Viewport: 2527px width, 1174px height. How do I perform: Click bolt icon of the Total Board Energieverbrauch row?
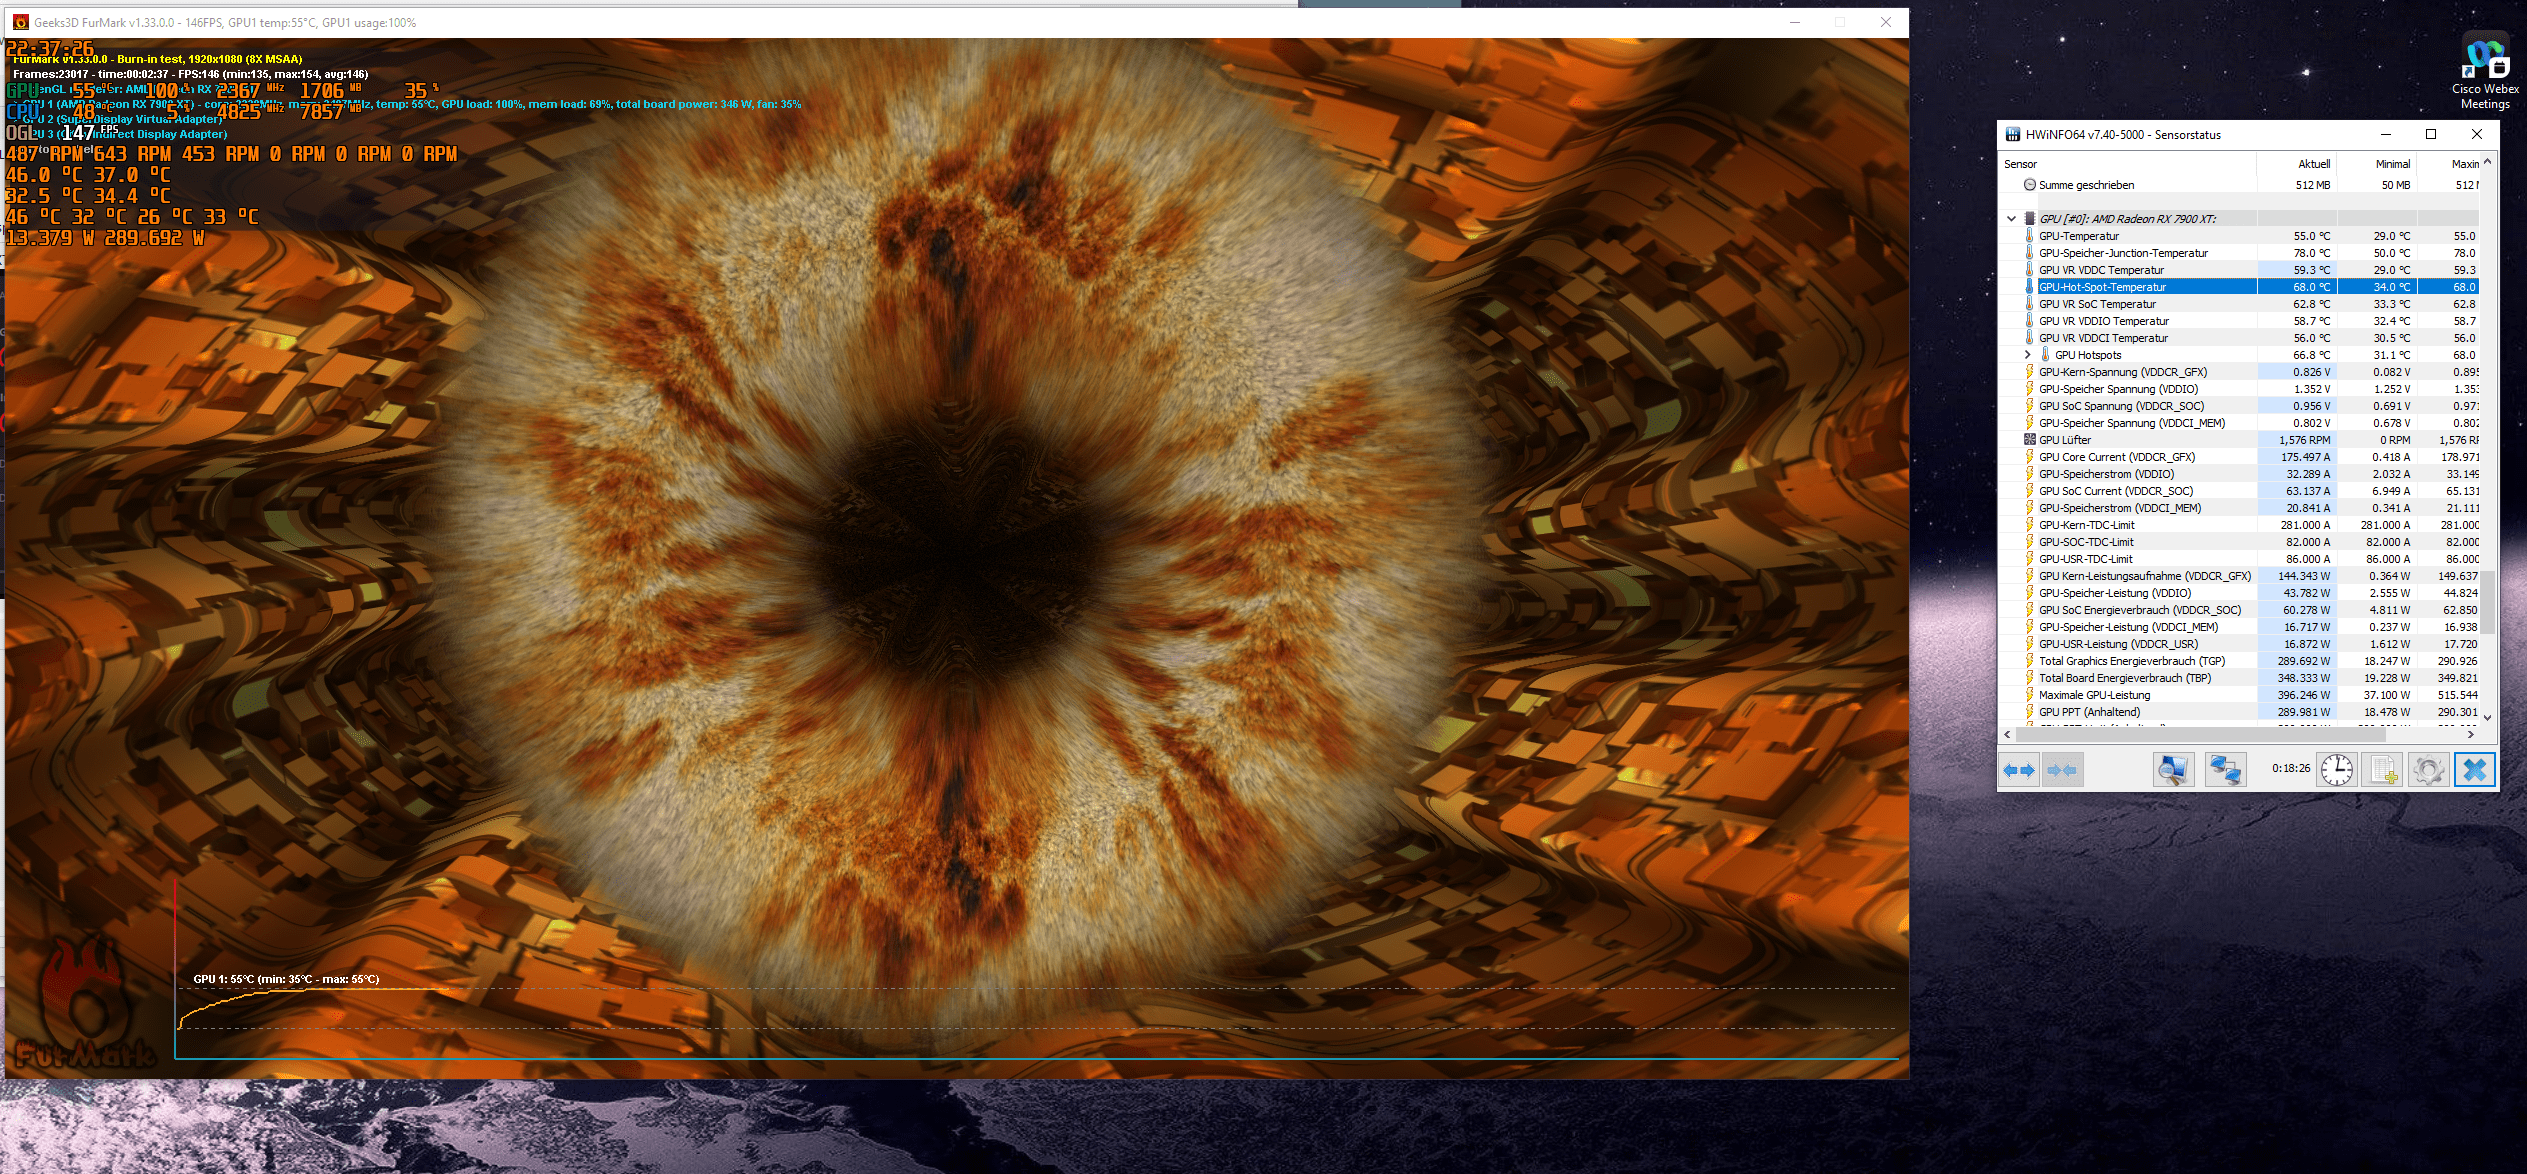click(2030, 677)
